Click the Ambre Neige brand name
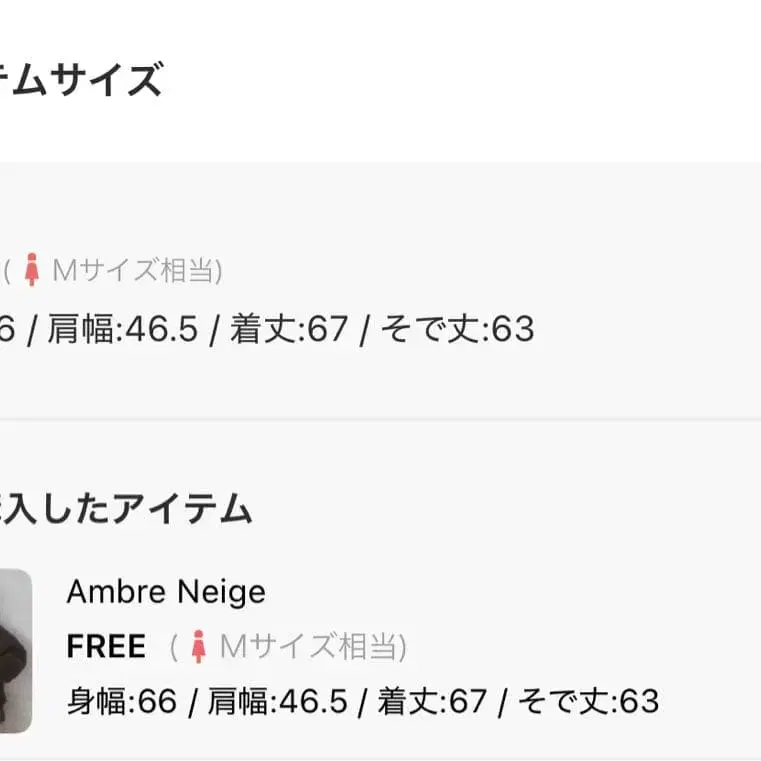 [166, 592]
